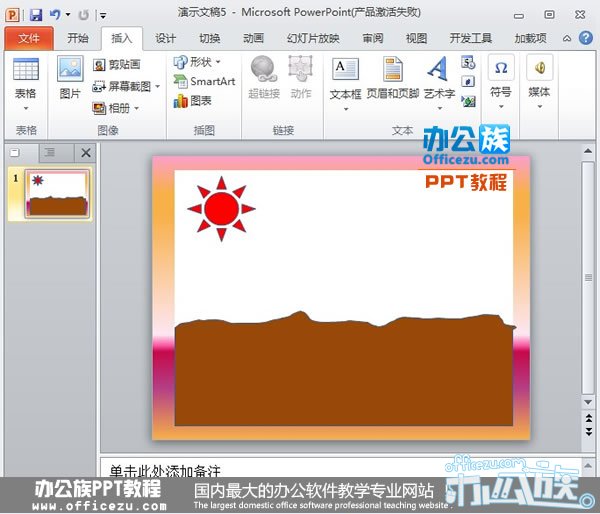The image size is (600, 514).
Task: Click the SmartArt button
Action: 203,81
